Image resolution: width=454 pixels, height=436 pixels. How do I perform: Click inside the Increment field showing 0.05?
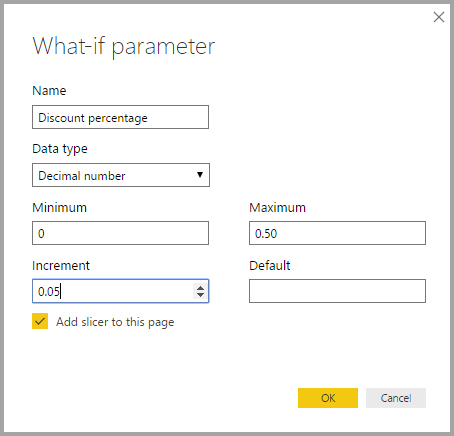point(113,291)
